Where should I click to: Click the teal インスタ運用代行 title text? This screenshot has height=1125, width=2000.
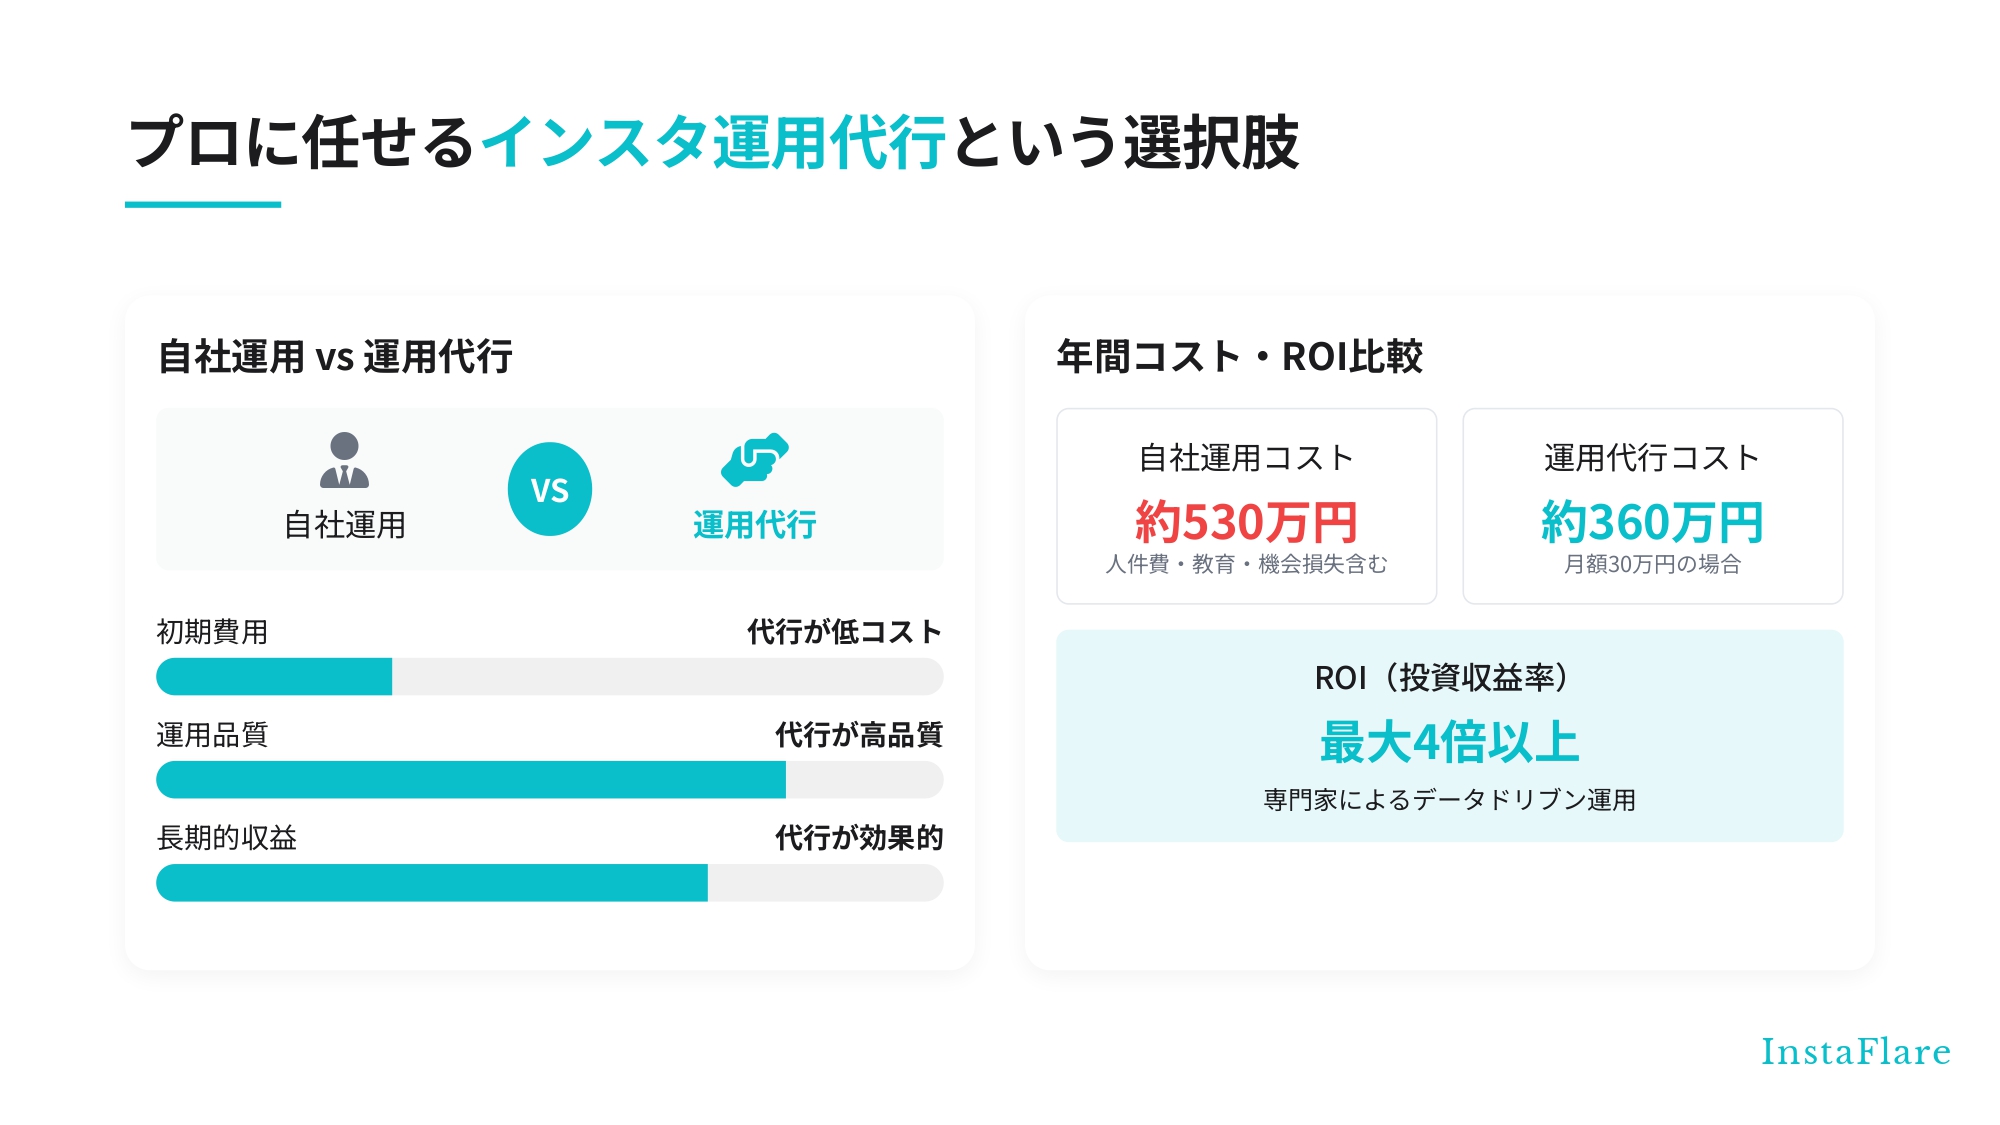pos(714,142)
